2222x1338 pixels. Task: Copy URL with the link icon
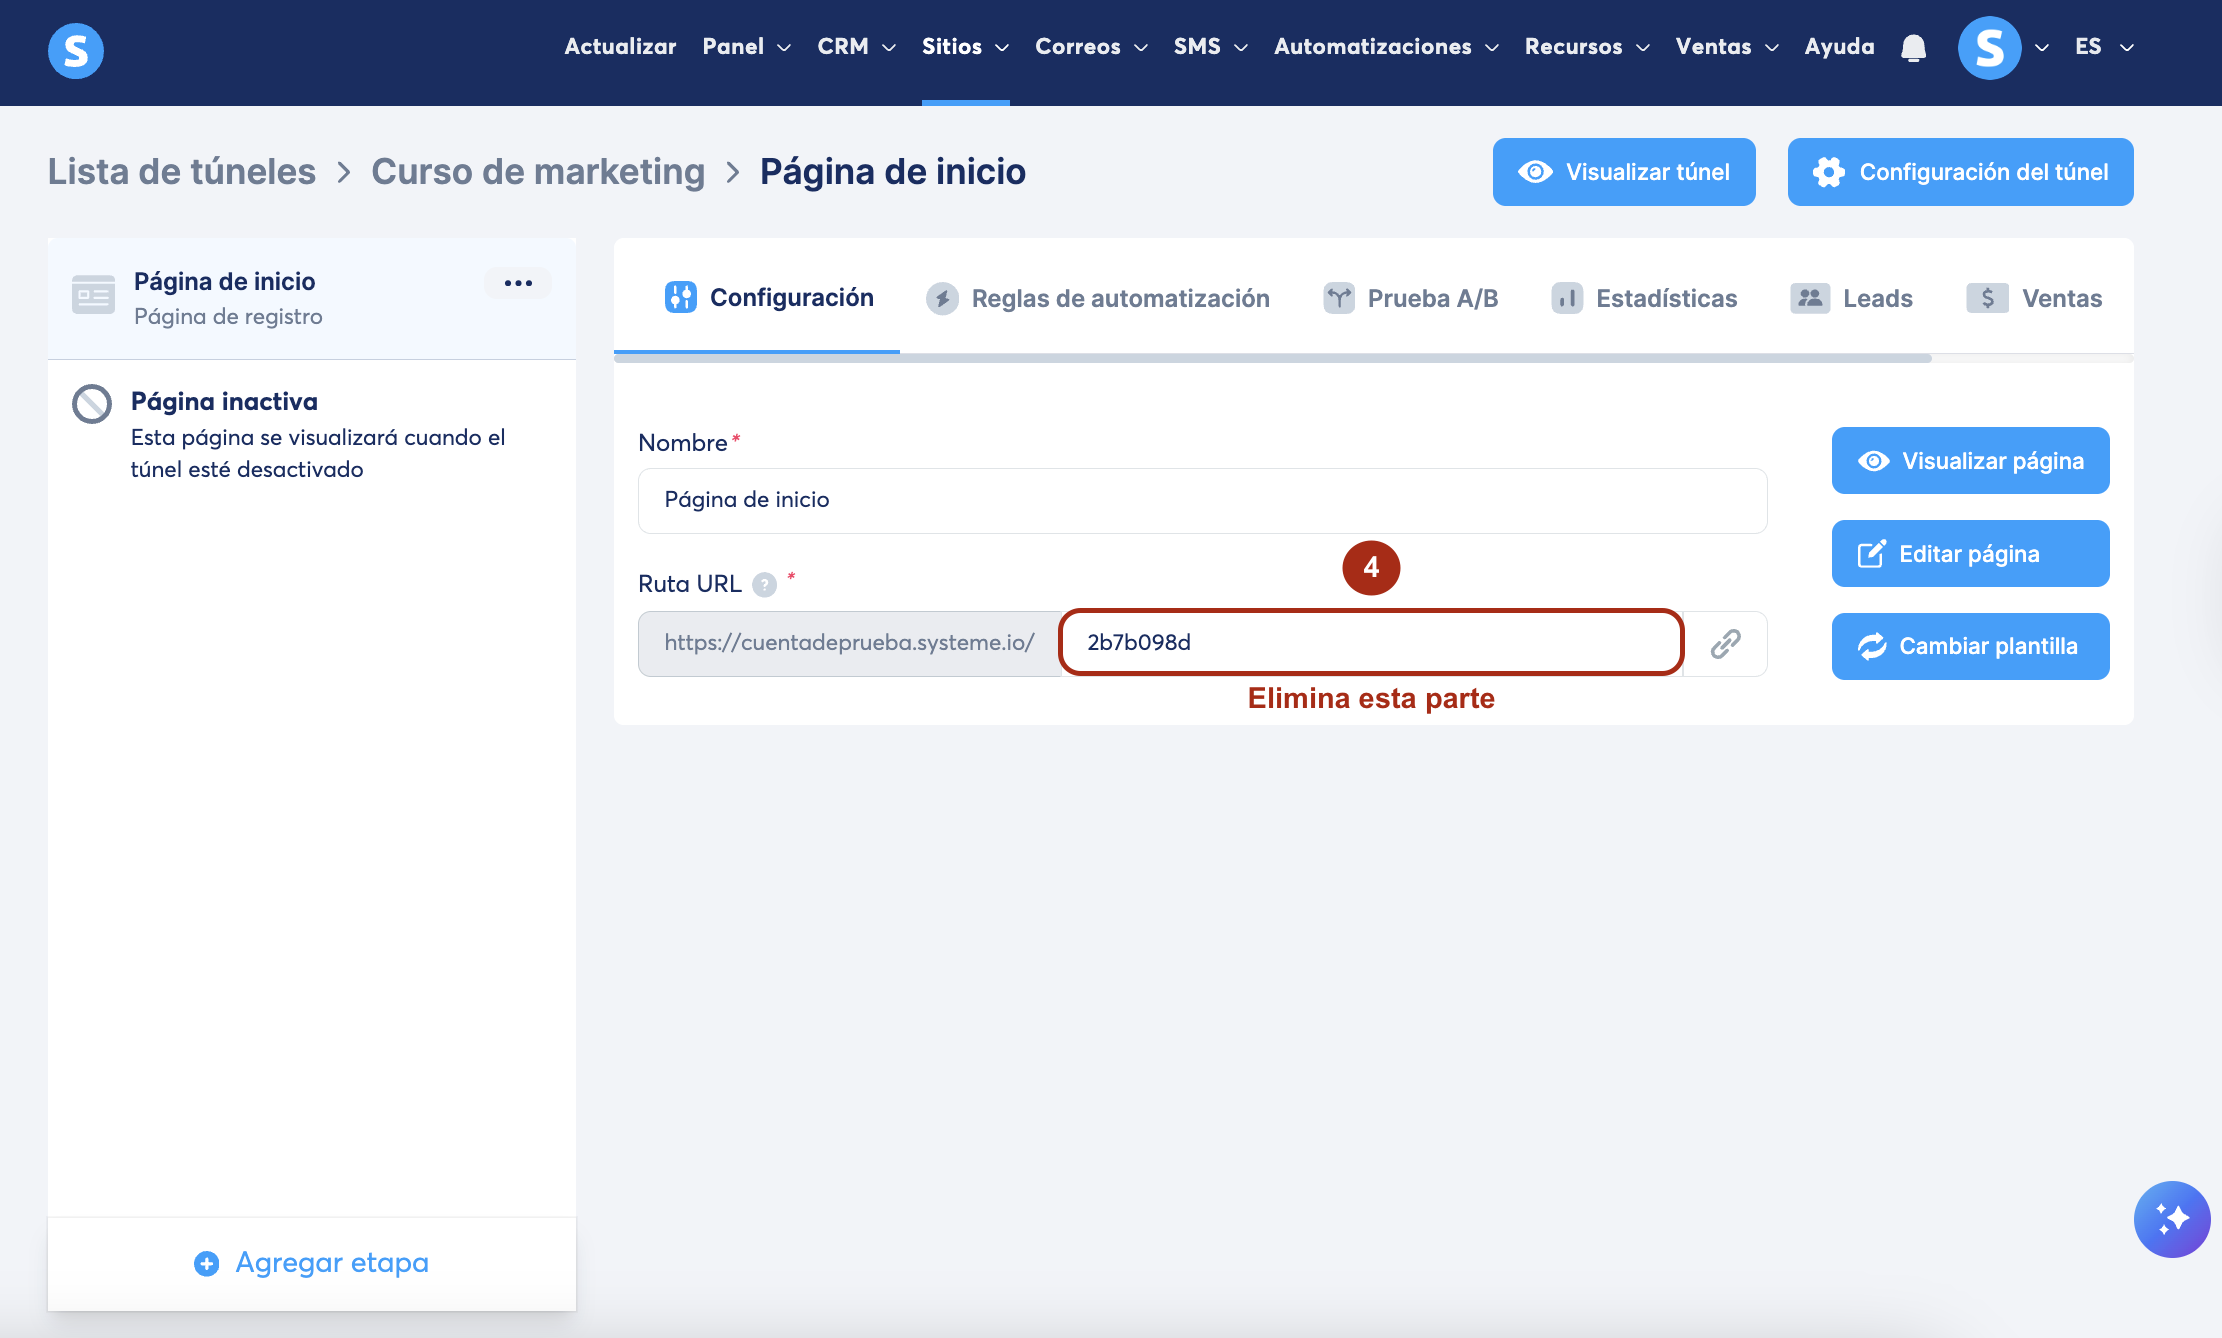(x=1725, y=644)
